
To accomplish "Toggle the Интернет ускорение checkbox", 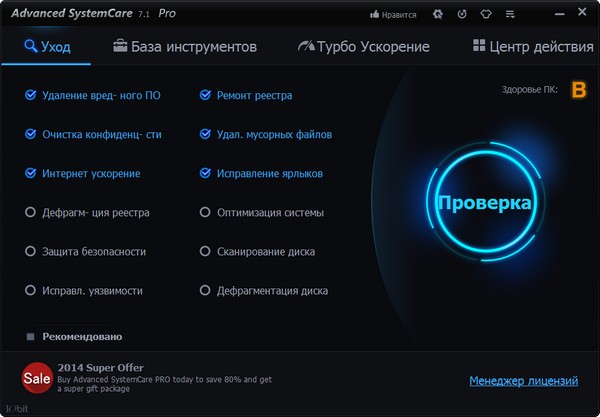I will pyautogui.click(x=30, y=173).
